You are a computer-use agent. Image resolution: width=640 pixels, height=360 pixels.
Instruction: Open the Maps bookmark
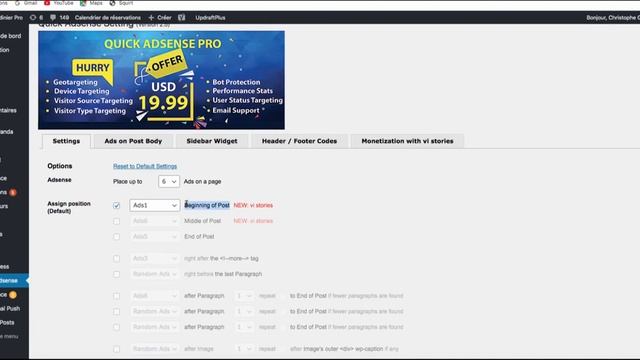pos(91,3)
